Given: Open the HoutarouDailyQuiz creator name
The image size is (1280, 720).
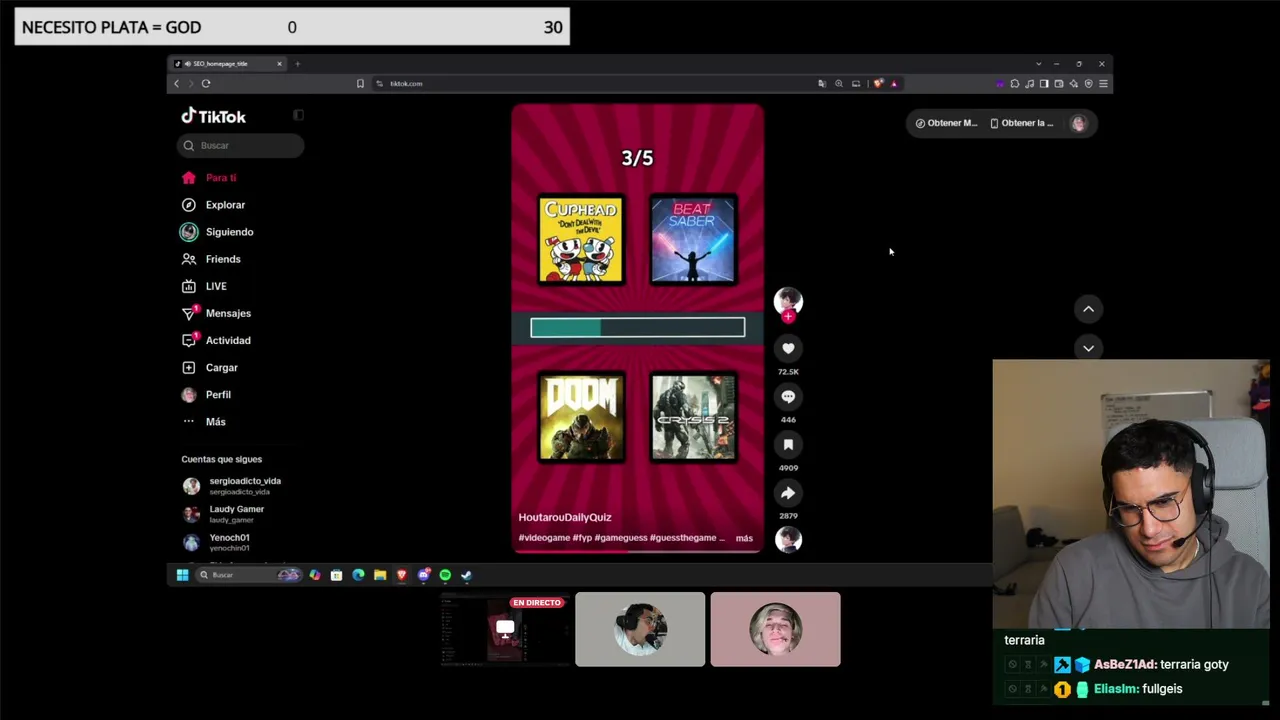Looking at the screenshot, I should coord(565,517).
